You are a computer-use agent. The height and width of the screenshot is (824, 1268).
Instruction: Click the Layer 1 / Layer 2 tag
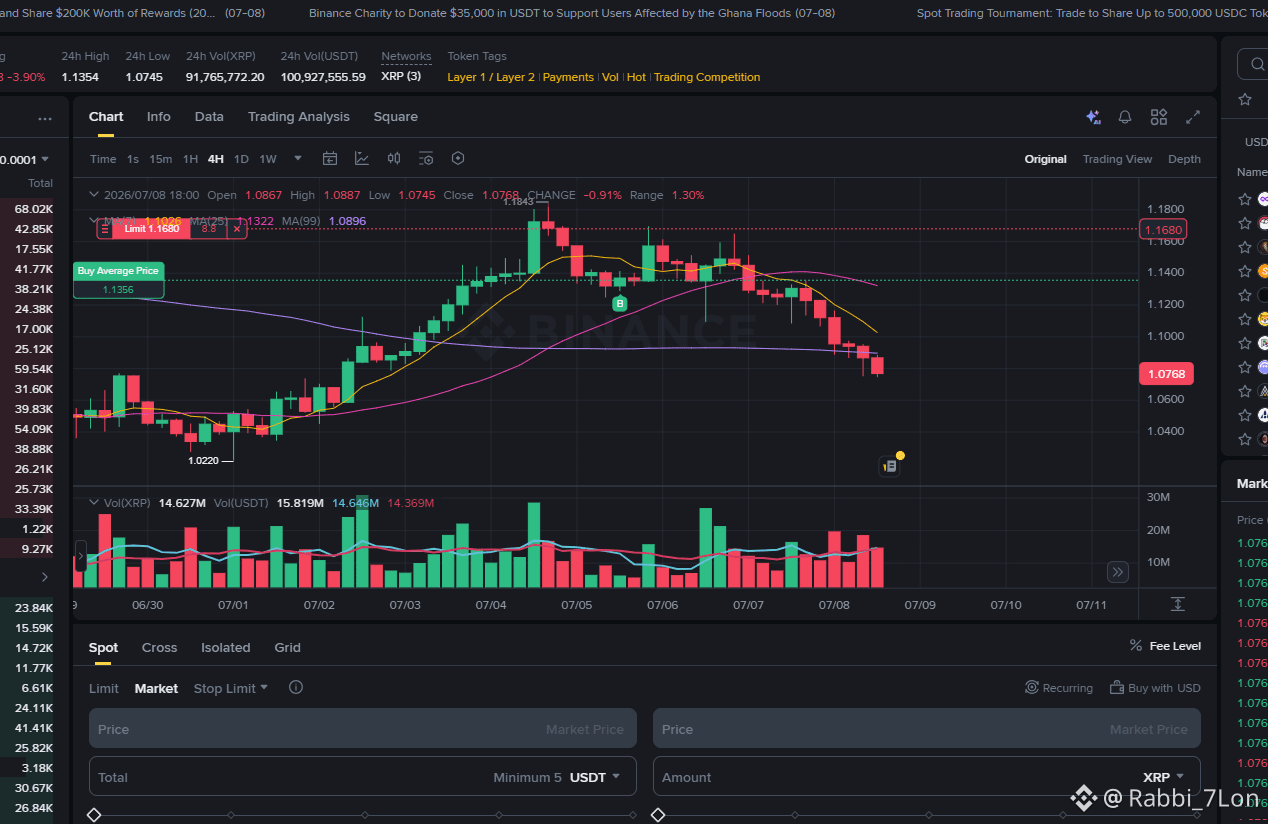click(491, 77)
